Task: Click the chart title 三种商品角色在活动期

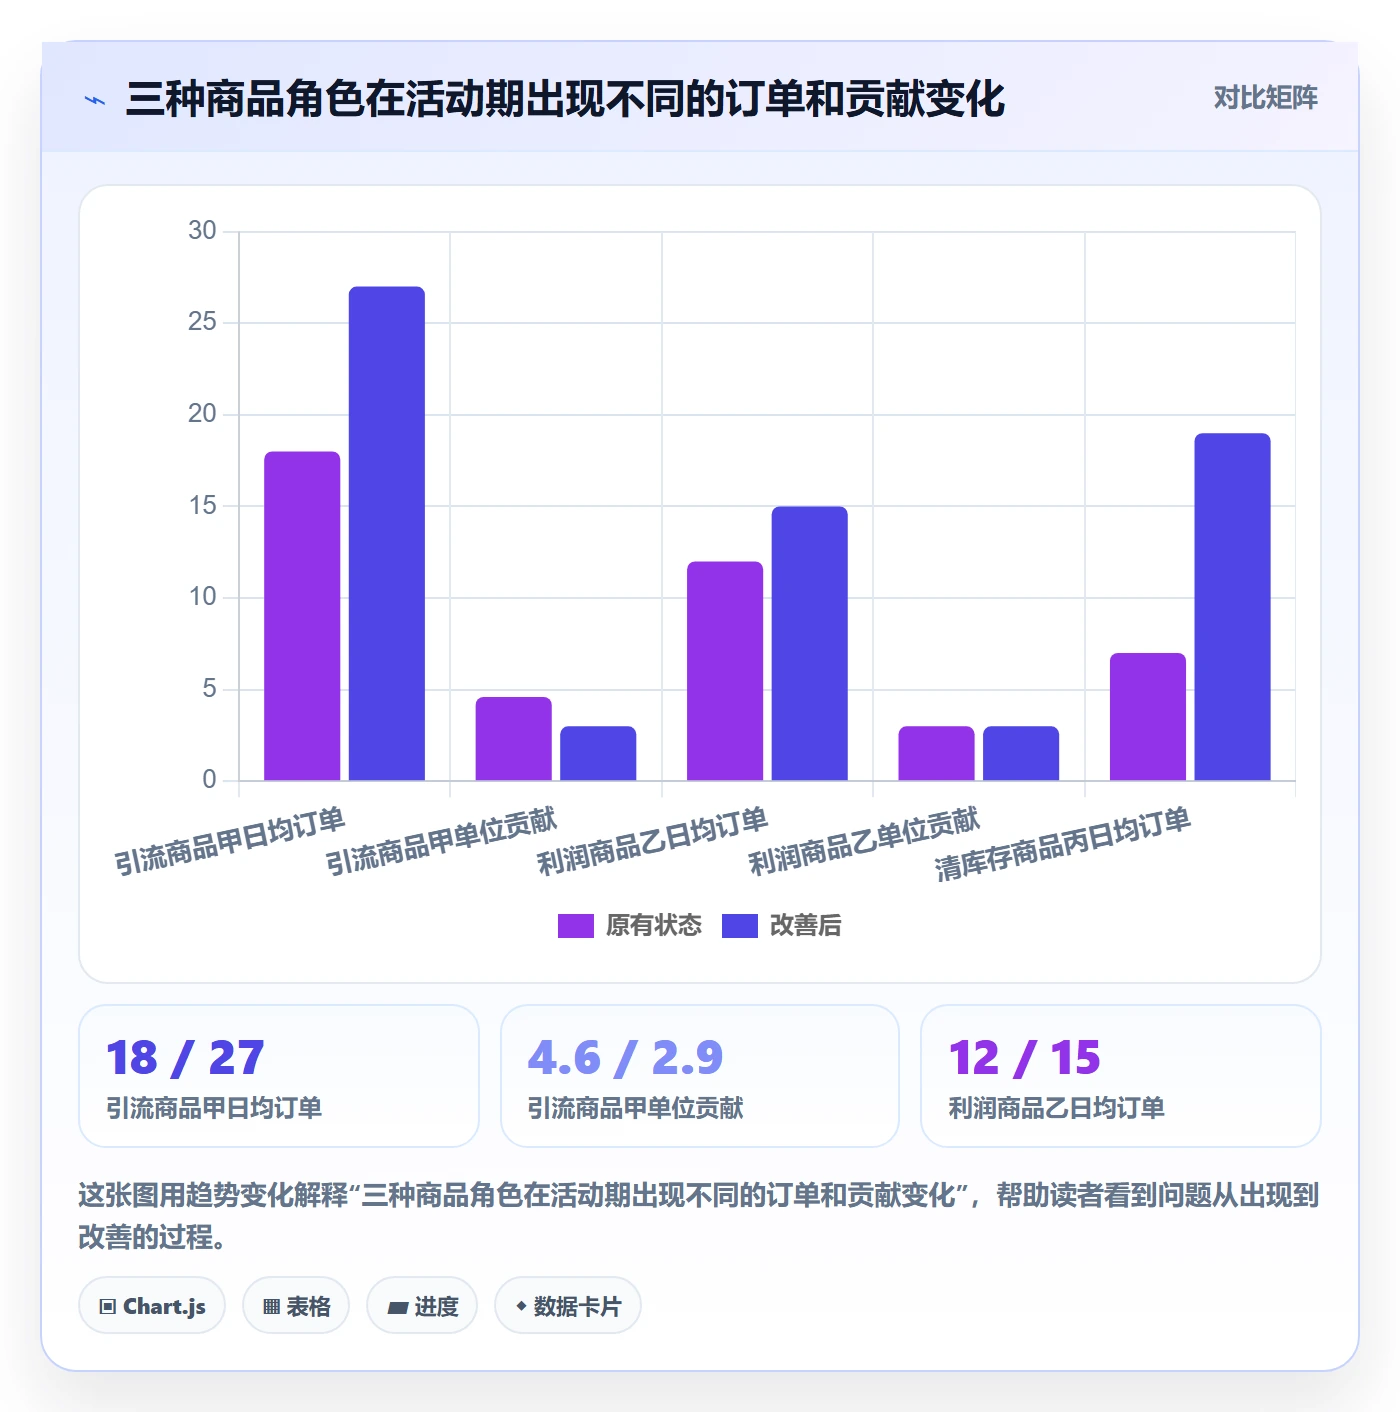Action: click(x=565, y=99)
